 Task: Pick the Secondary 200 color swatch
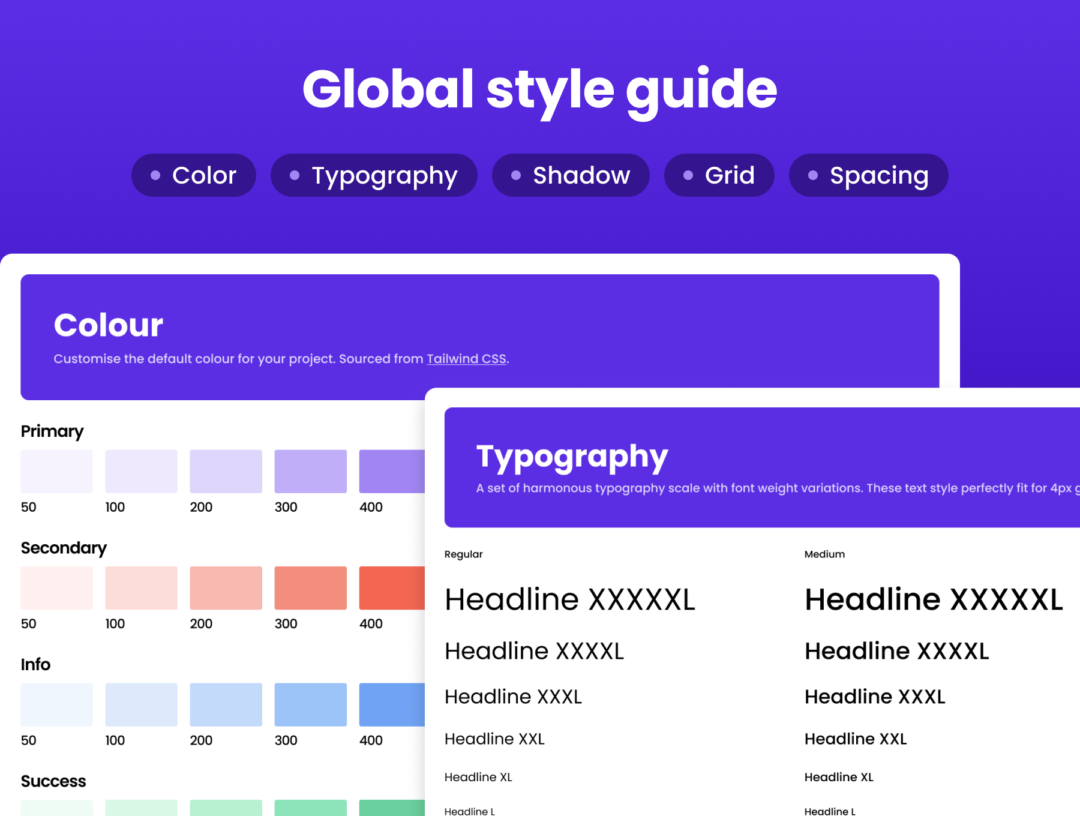coord(226,588)
